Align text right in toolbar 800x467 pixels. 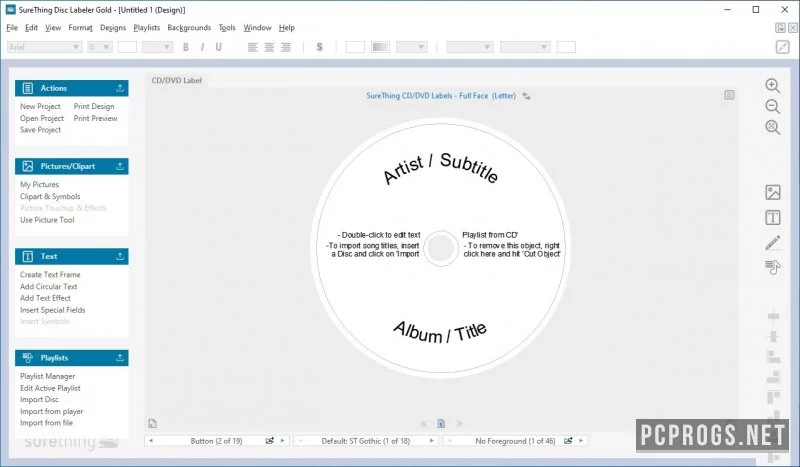coord(286,47)
